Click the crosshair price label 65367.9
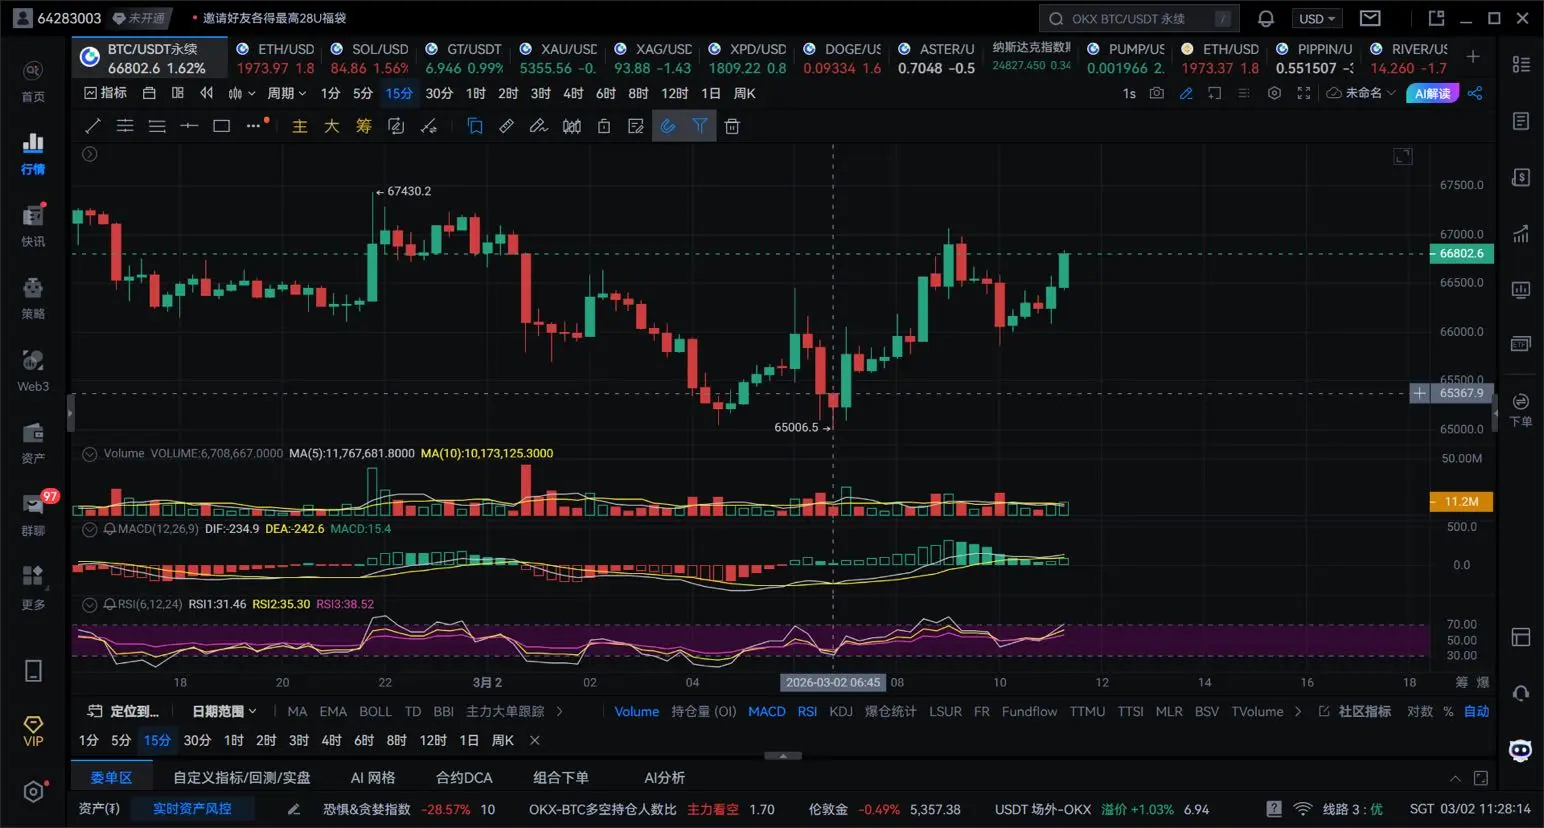The image size is (1544, 828). [x=1461, y=393]
